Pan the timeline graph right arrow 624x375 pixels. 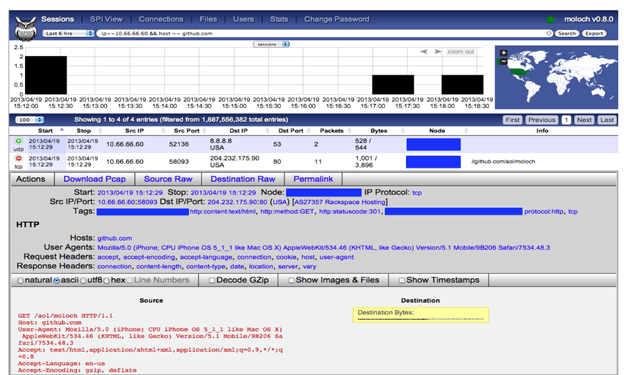(438, 52)
